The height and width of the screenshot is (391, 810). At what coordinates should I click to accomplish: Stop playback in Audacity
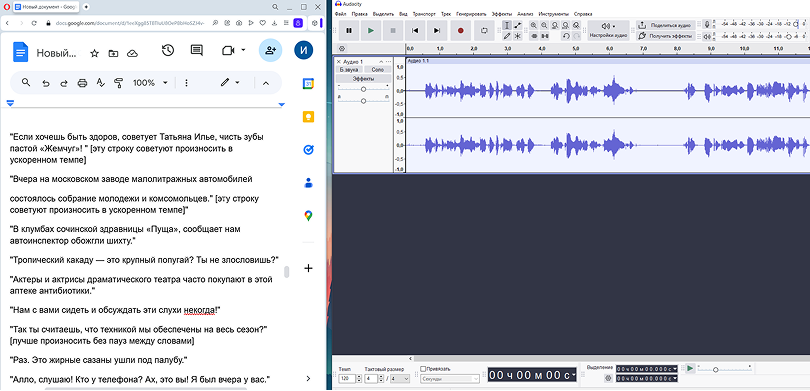tap(393, 30)
